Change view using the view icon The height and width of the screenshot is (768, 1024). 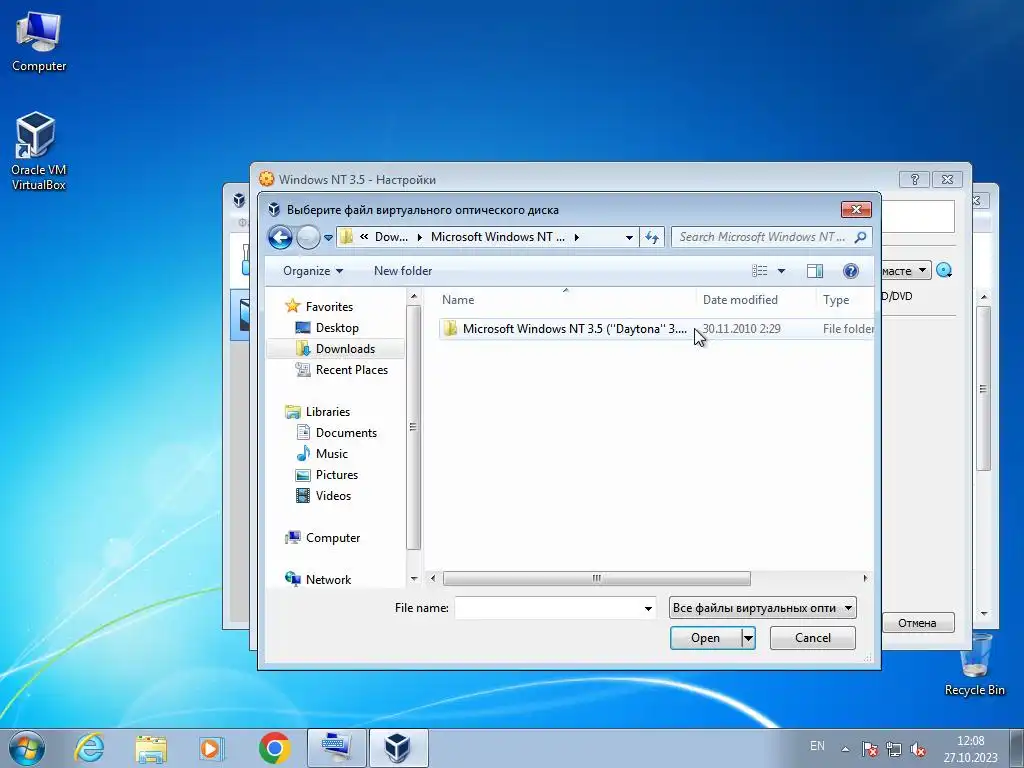760,271
